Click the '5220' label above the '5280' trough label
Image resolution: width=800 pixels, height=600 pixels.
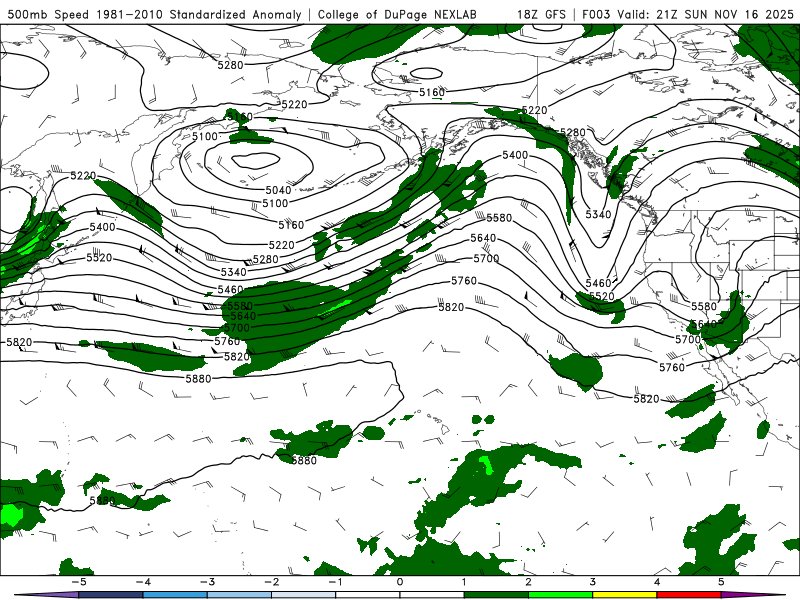[x=534, y=110]
